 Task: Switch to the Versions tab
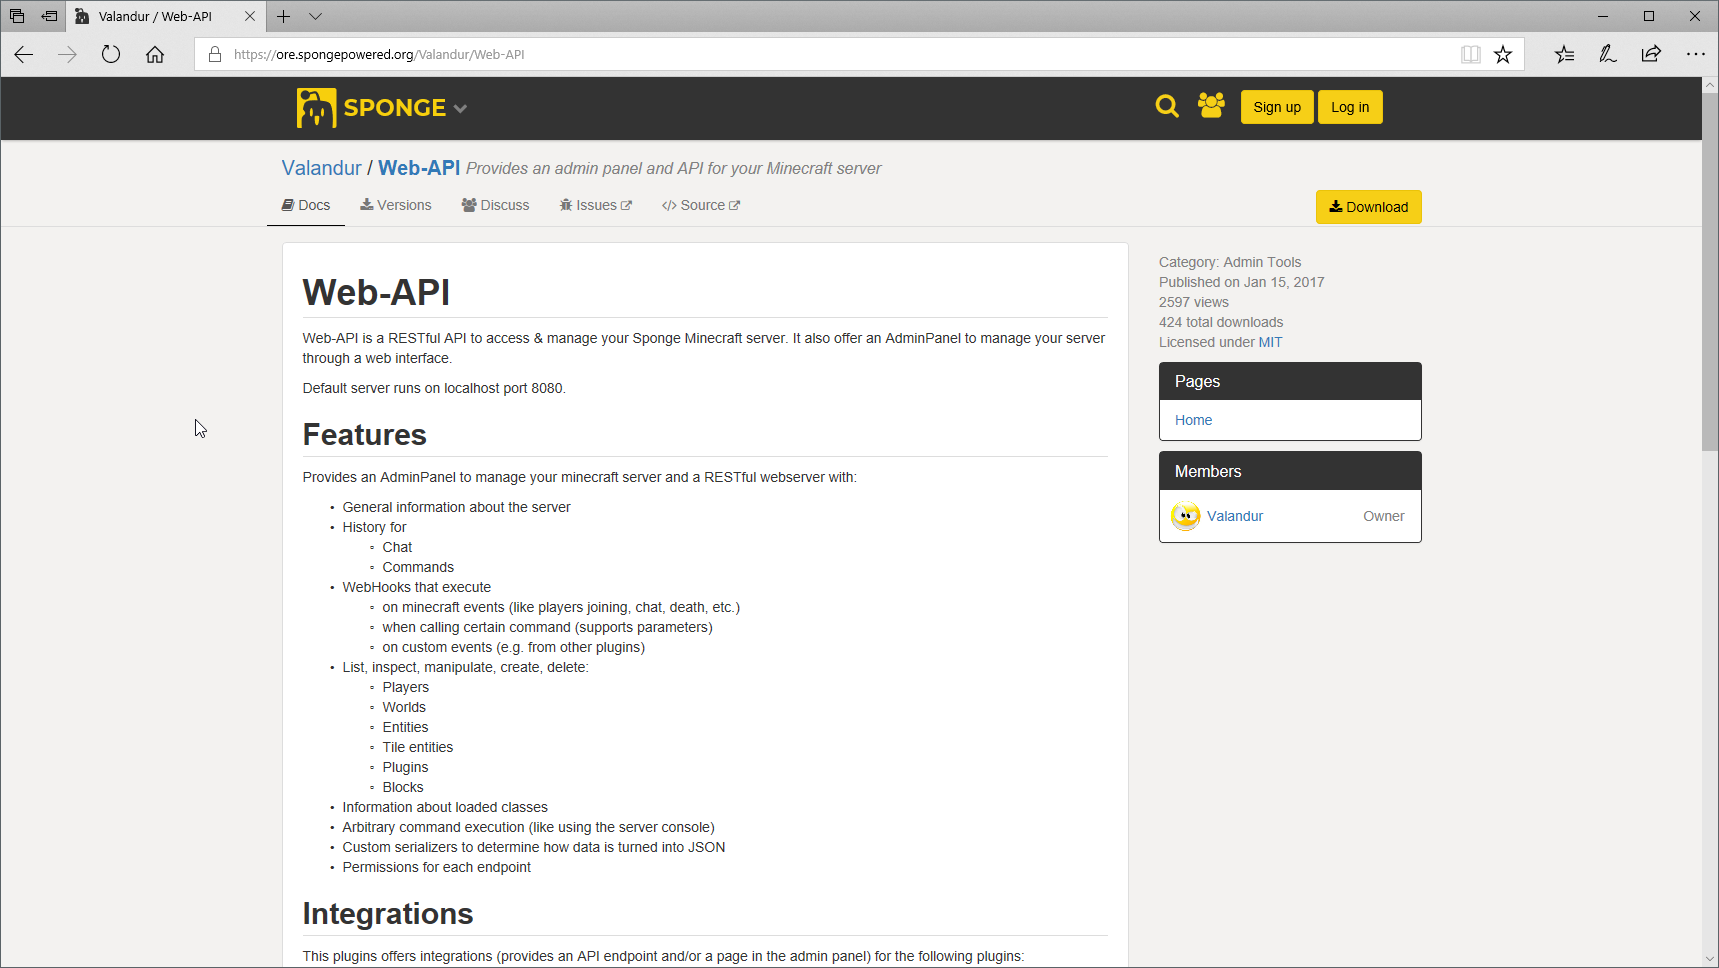point(395,205)
